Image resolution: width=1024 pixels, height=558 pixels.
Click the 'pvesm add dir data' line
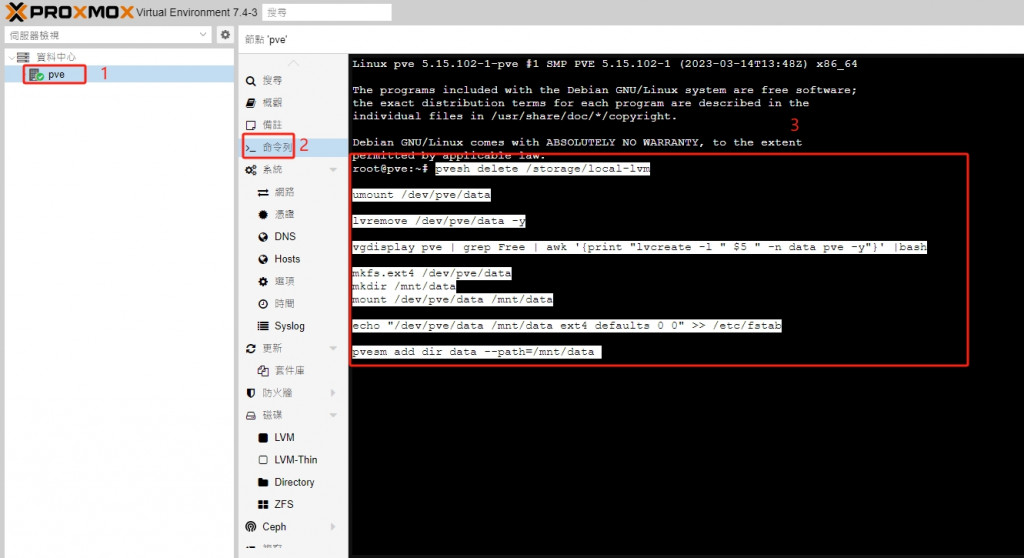(x=476, y=352)
